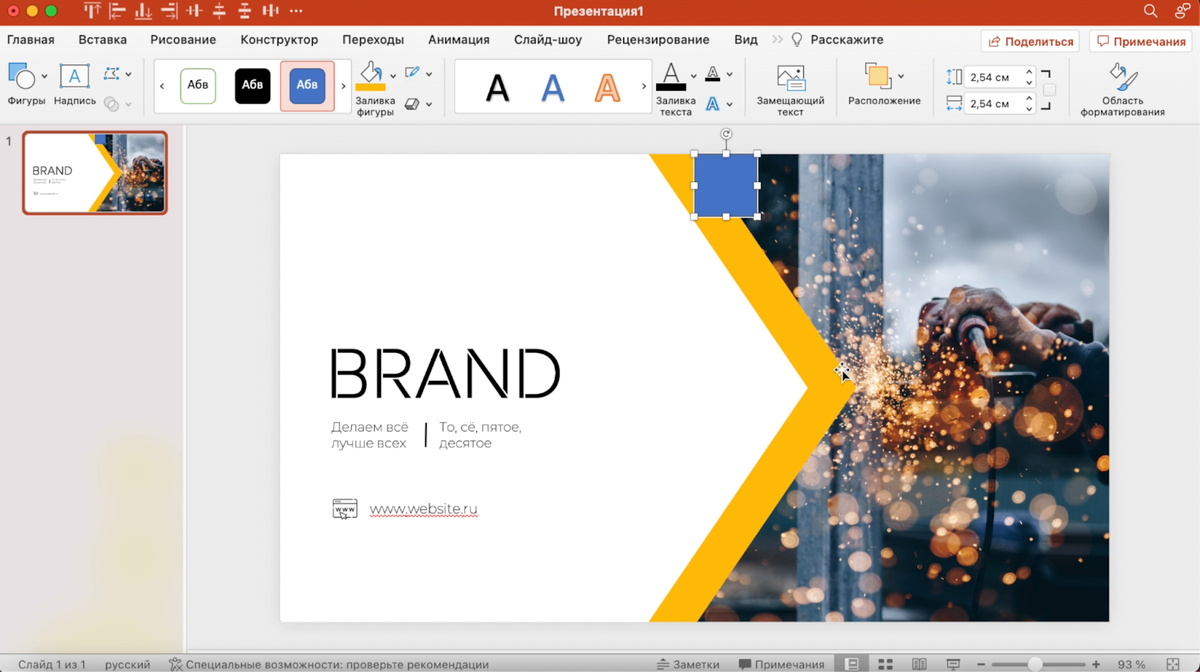Click Align Middle vertically icon
The image size is (1200, 672).
coord(219,11)
